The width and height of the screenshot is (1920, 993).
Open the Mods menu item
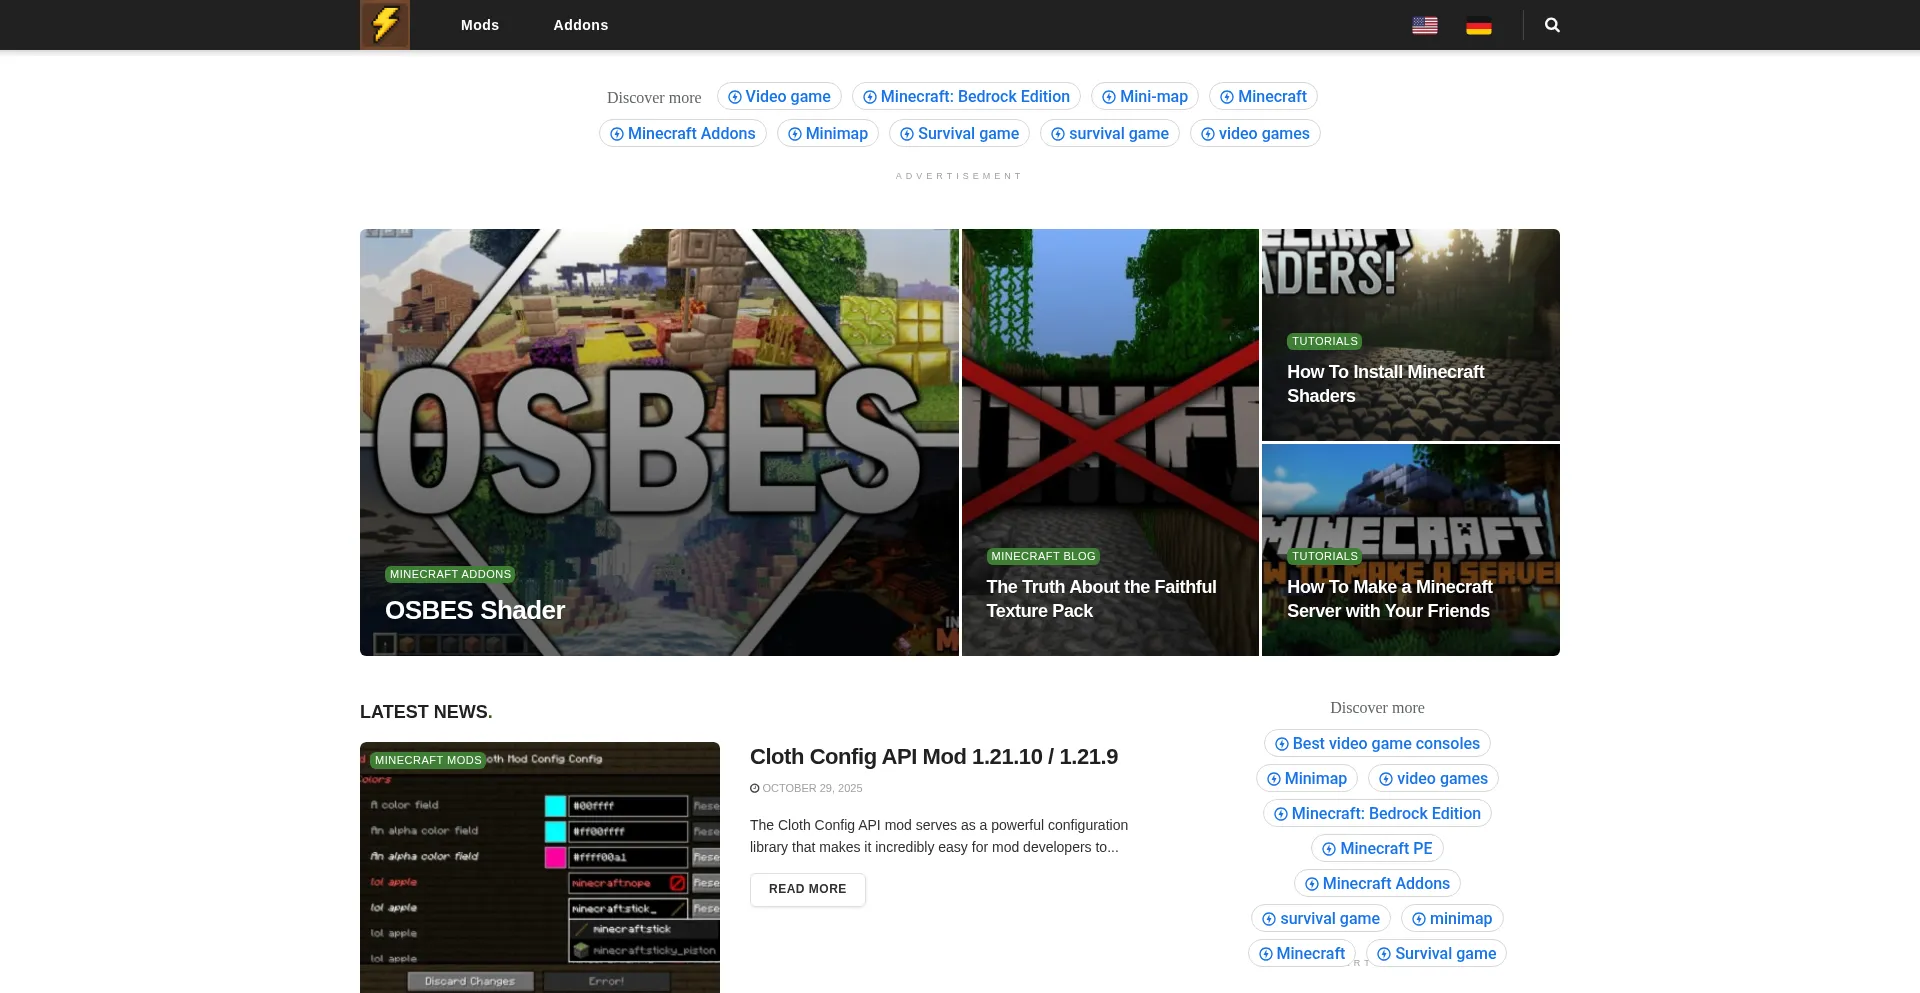[480, 25]
